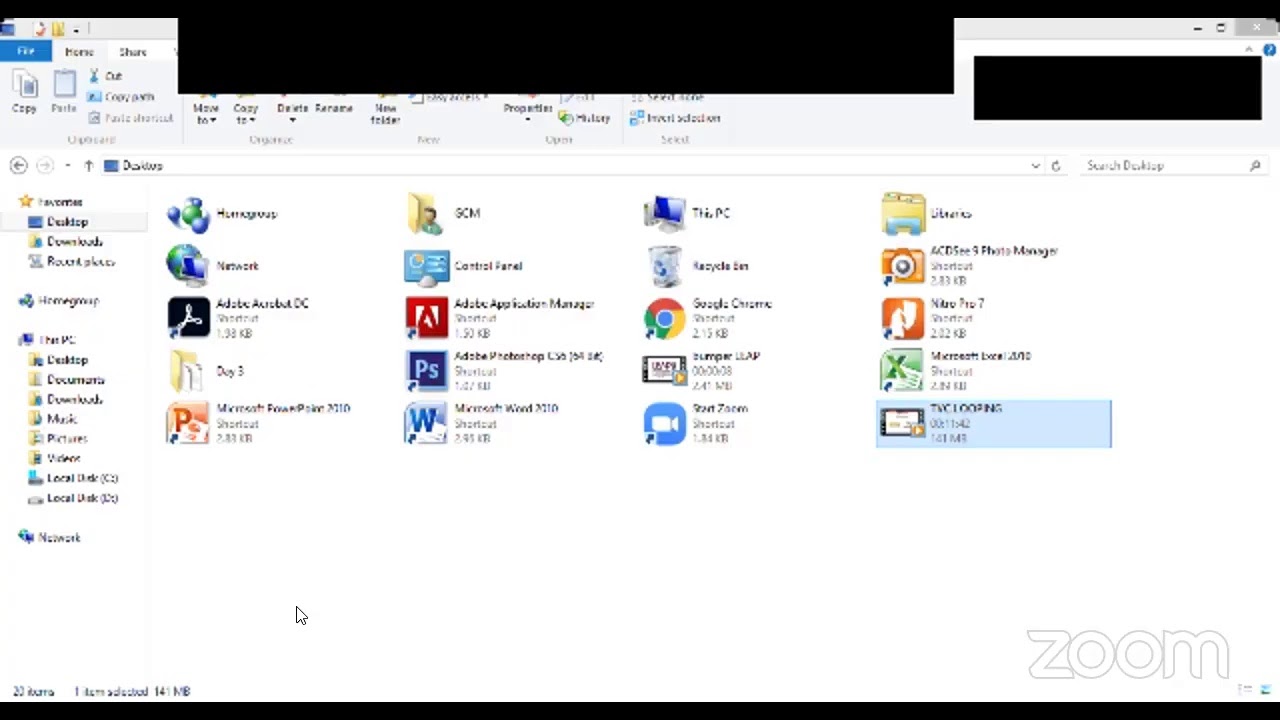Click the Desktop path in the address bar

coord(142,166)
